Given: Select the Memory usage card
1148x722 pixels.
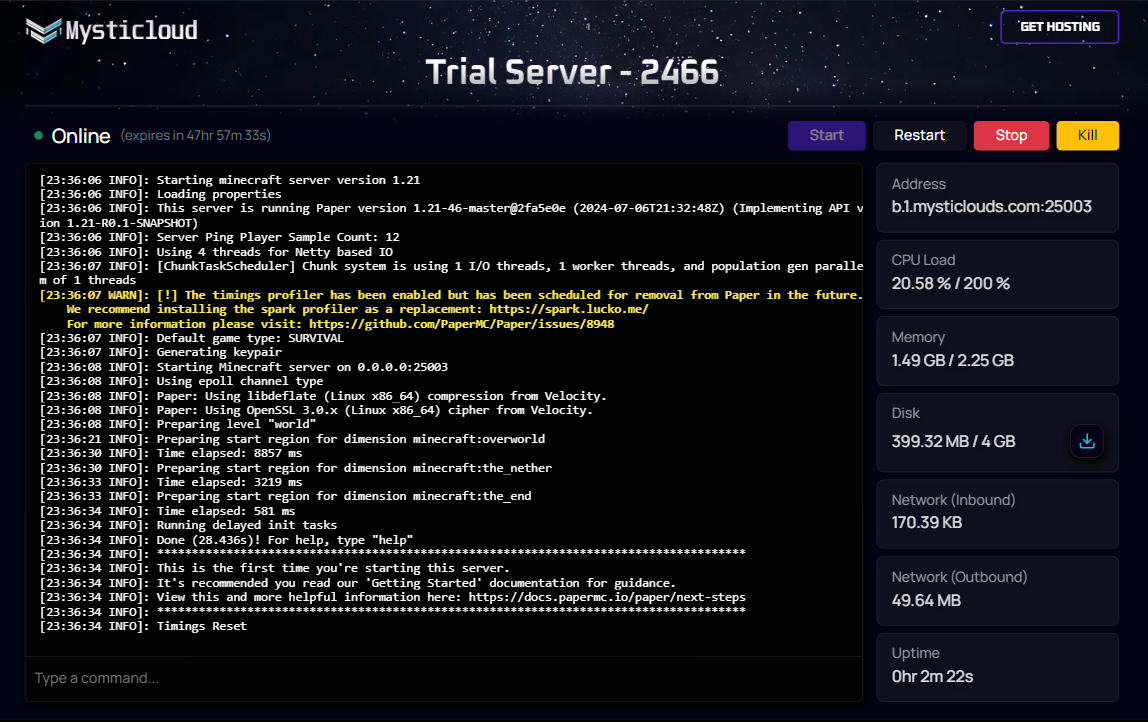Looking at the screenshot, I should 997,351.
